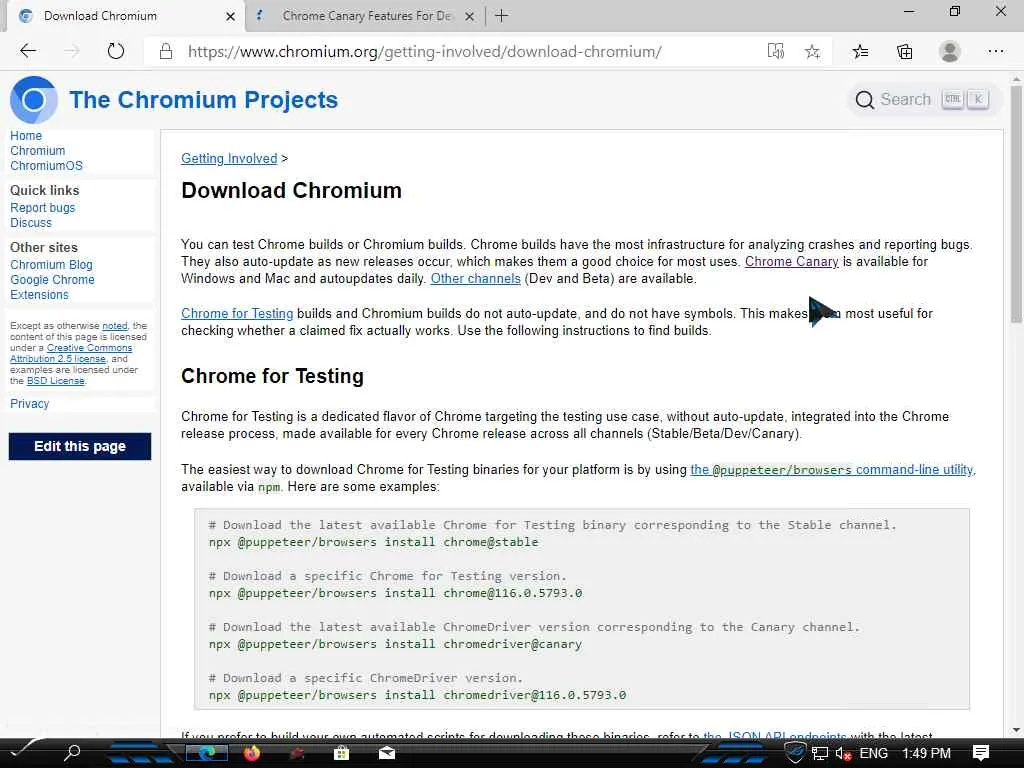Screen dimensions: 1024x768
Task: Open the BSD License link
Action: pos(56,381)
